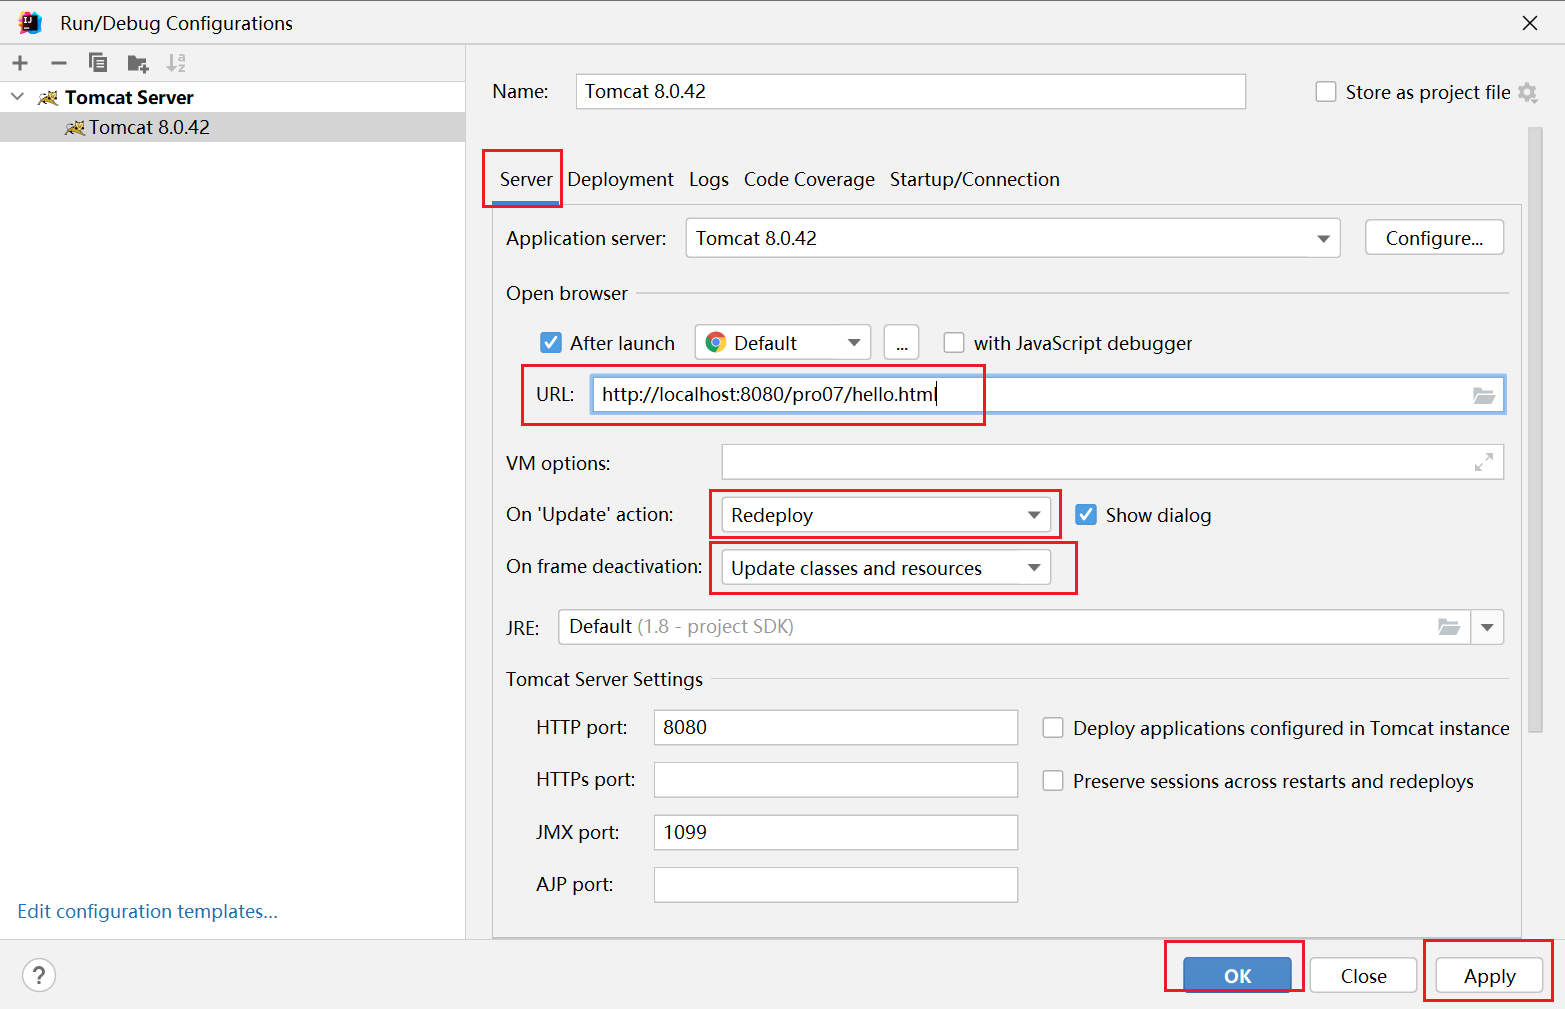The height and width of the screenshot is (1009, 1565).
Task: Click the settings panel vertical scrollbar
Action: (1536, 430)
